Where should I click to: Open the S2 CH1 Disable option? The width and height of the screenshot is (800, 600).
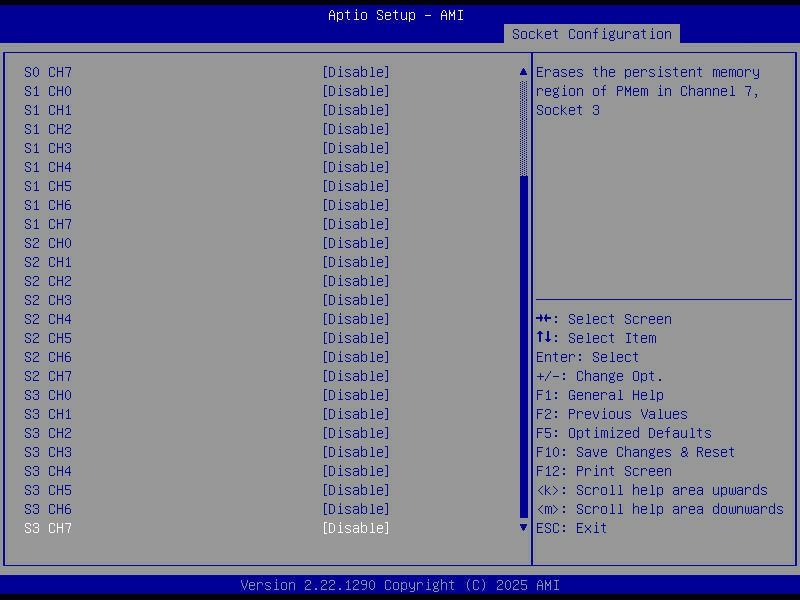point(356,262)
